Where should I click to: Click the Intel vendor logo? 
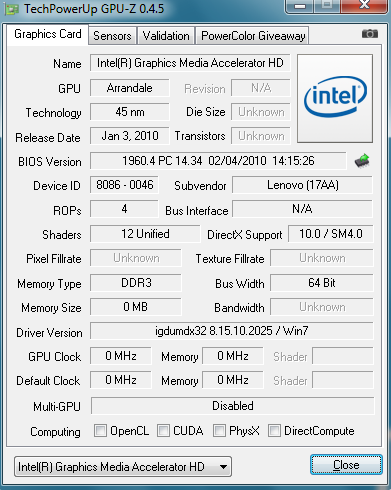335,99
